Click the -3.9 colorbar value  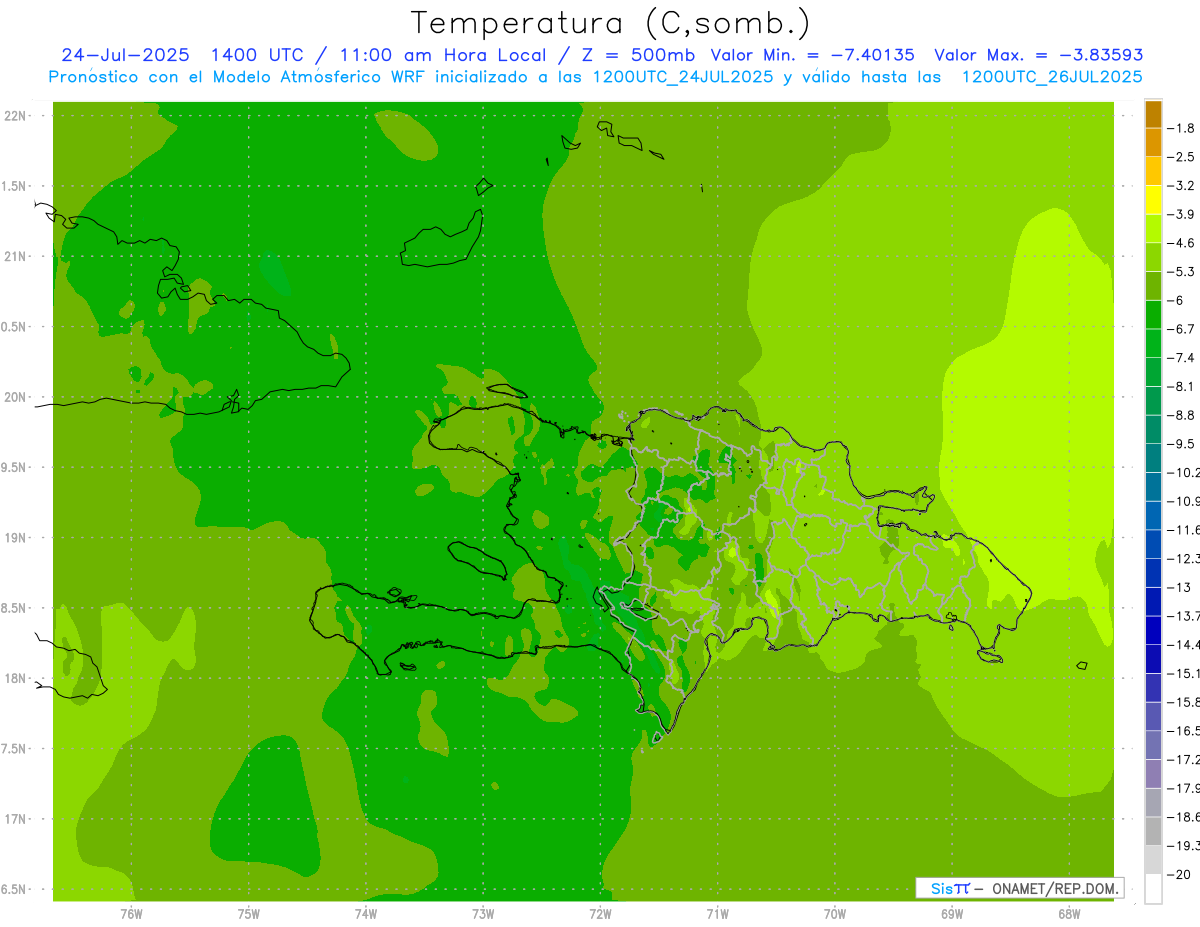click(1181, 214)
